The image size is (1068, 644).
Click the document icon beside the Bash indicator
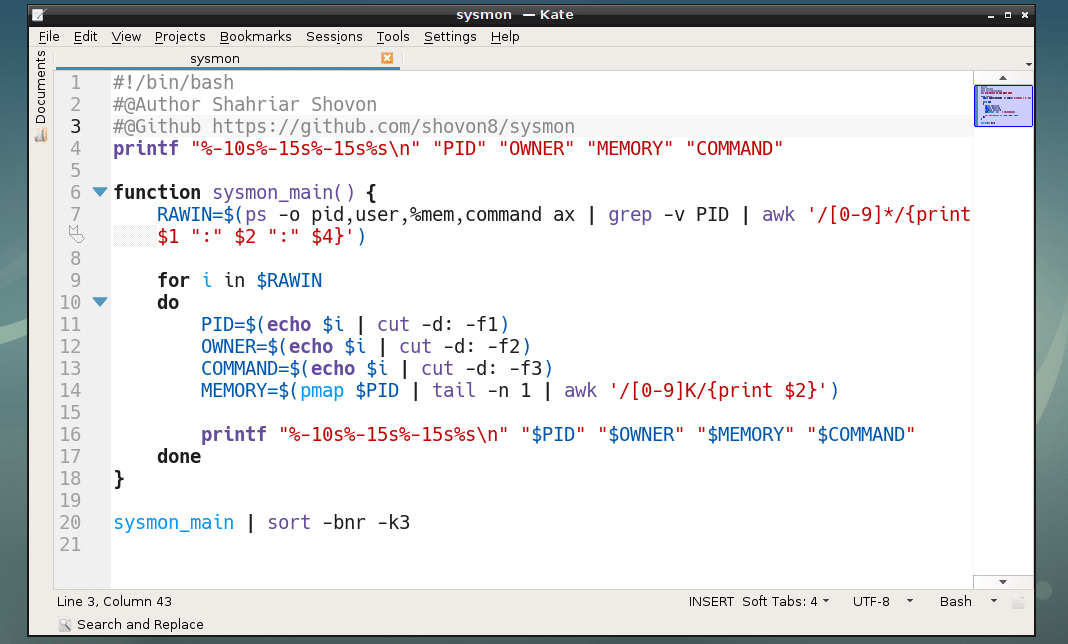(x=1018, y=601)
